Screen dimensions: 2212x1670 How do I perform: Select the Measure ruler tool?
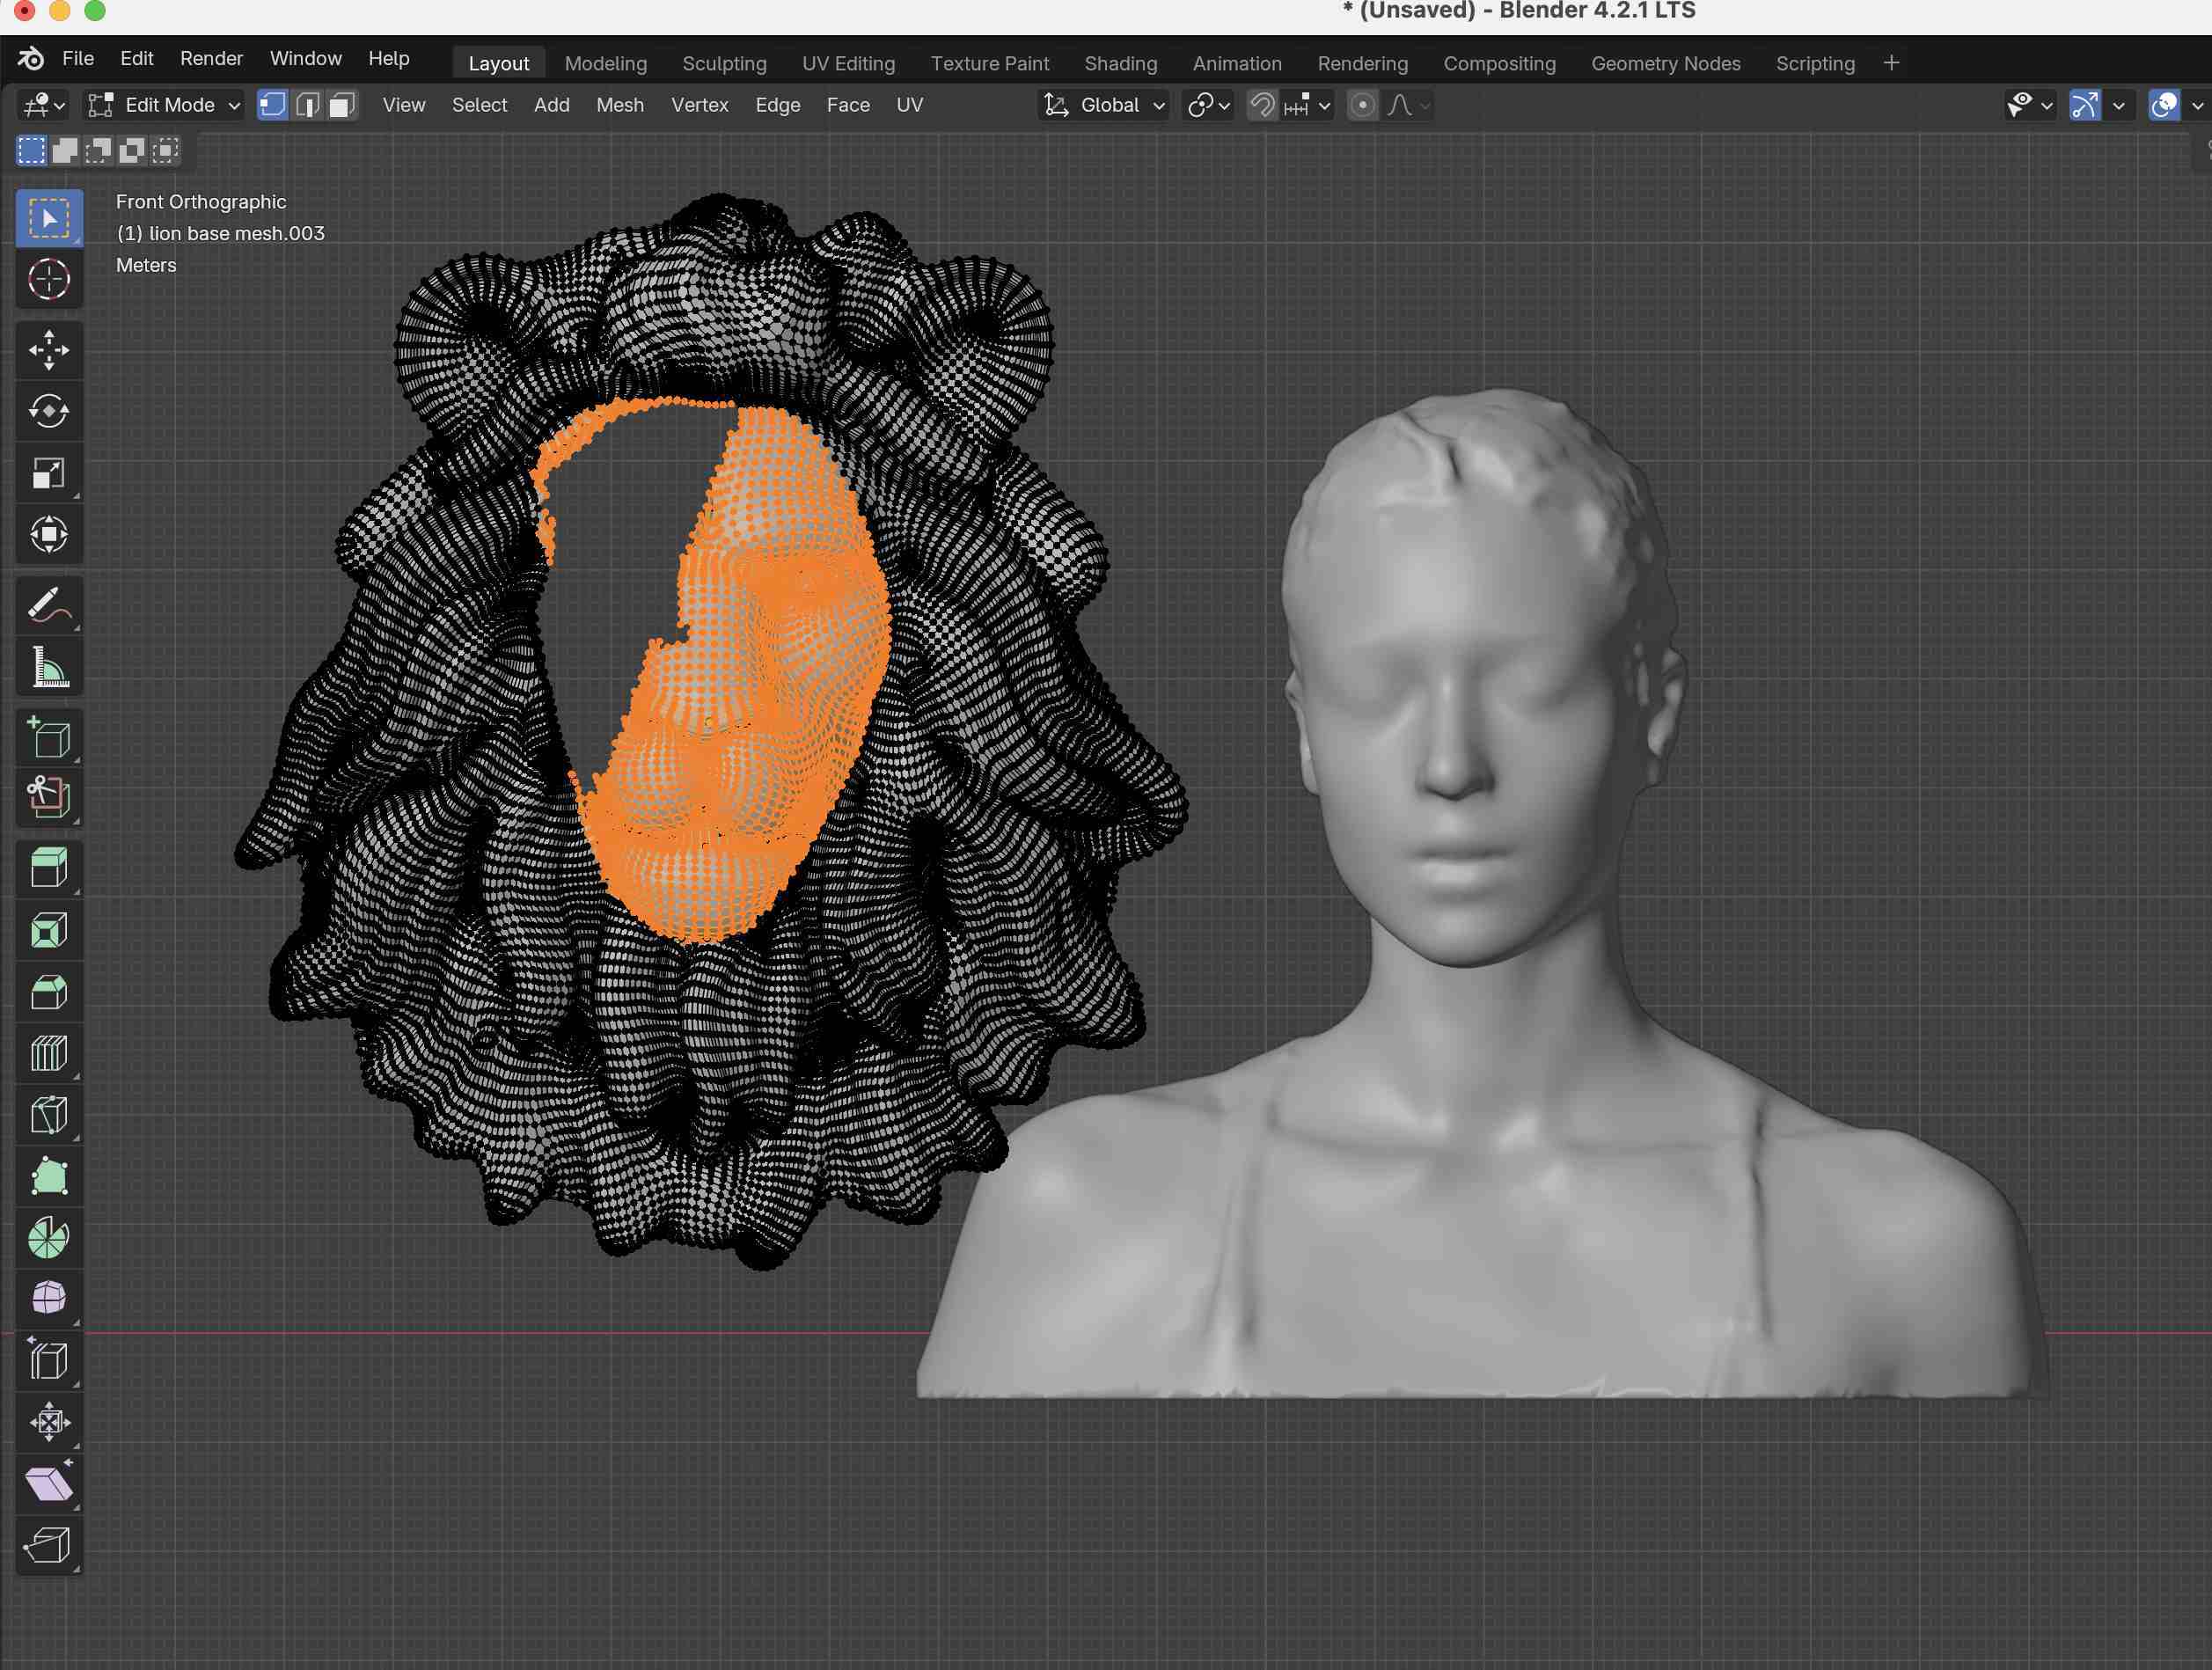click(49, 666)
